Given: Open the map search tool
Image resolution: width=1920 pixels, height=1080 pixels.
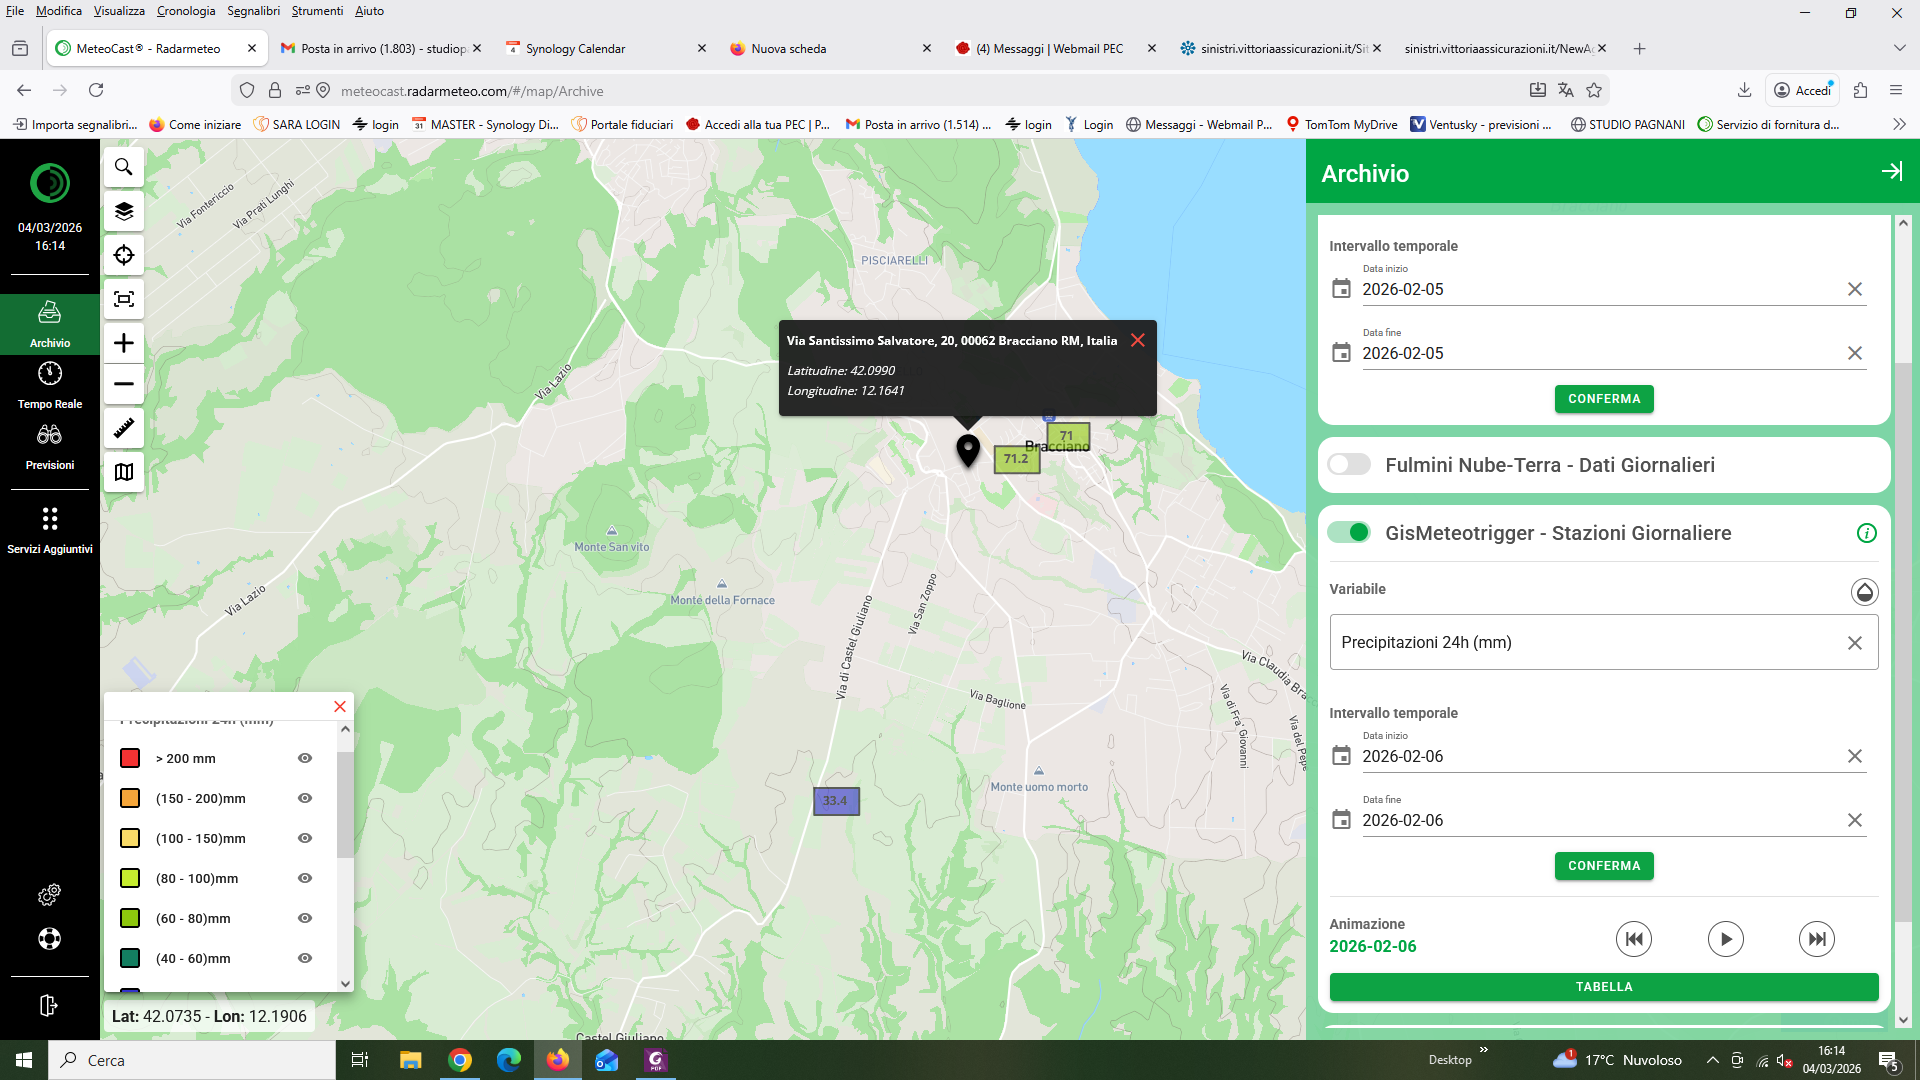Looking at the screenshot, I should click(x=124, y=167).
